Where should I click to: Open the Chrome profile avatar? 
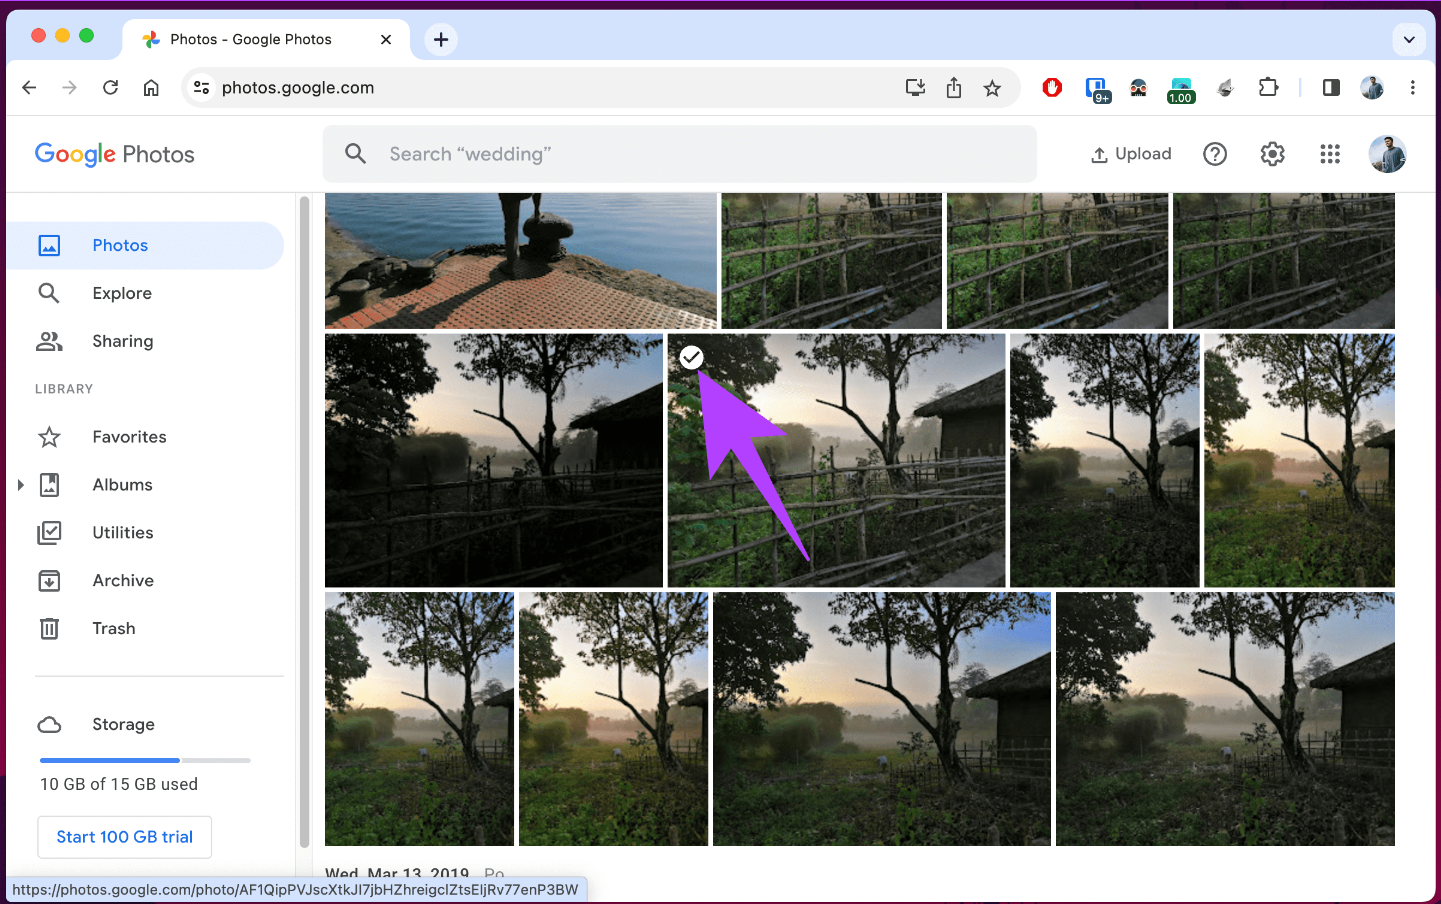tap(1372, 88)
